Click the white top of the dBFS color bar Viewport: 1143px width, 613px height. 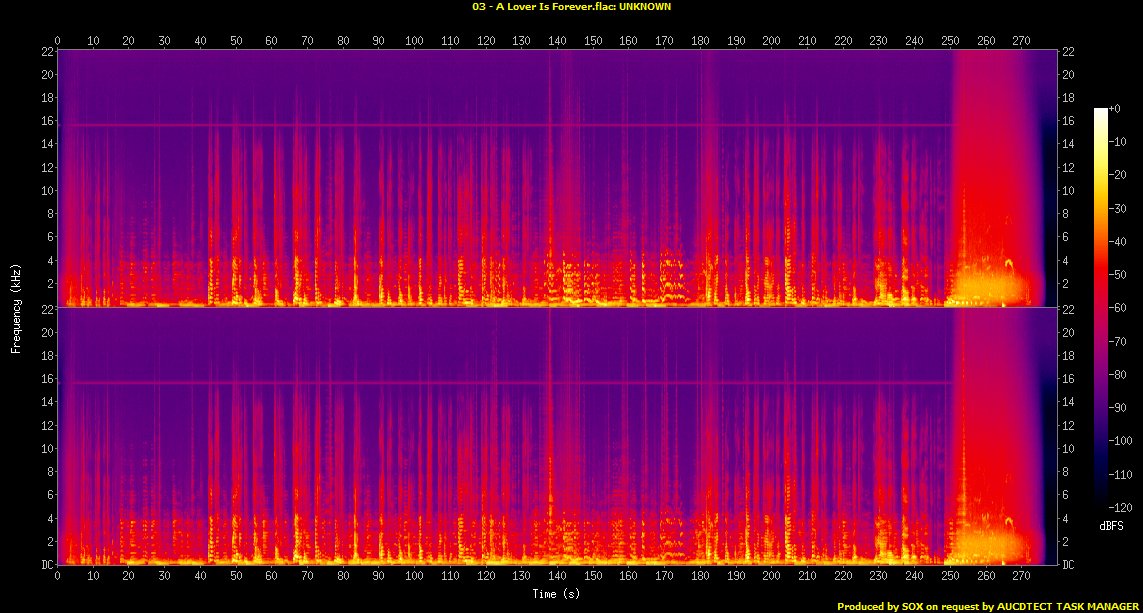click(1100, 112)
